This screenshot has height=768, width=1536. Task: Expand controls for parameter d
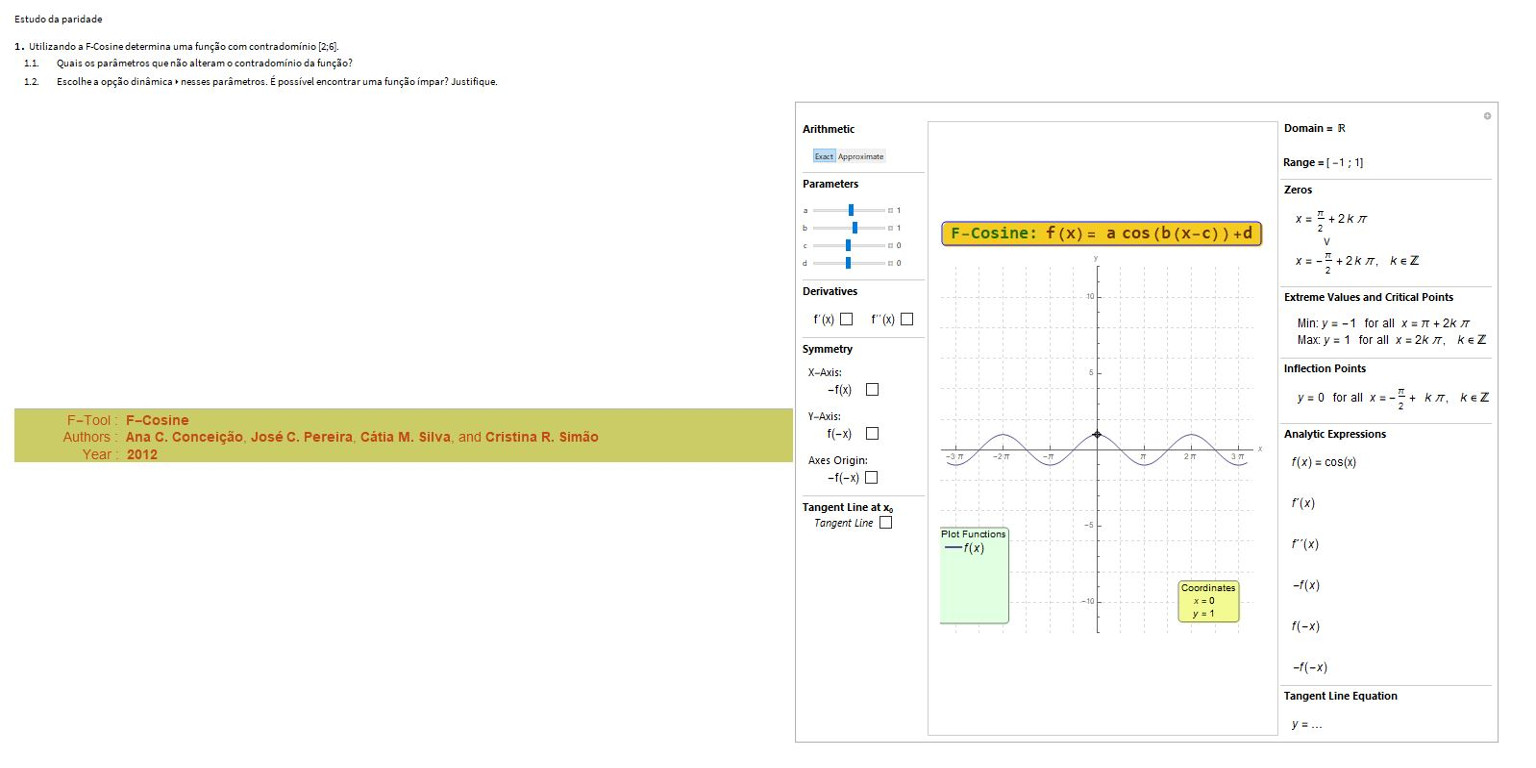coord(890,263)
